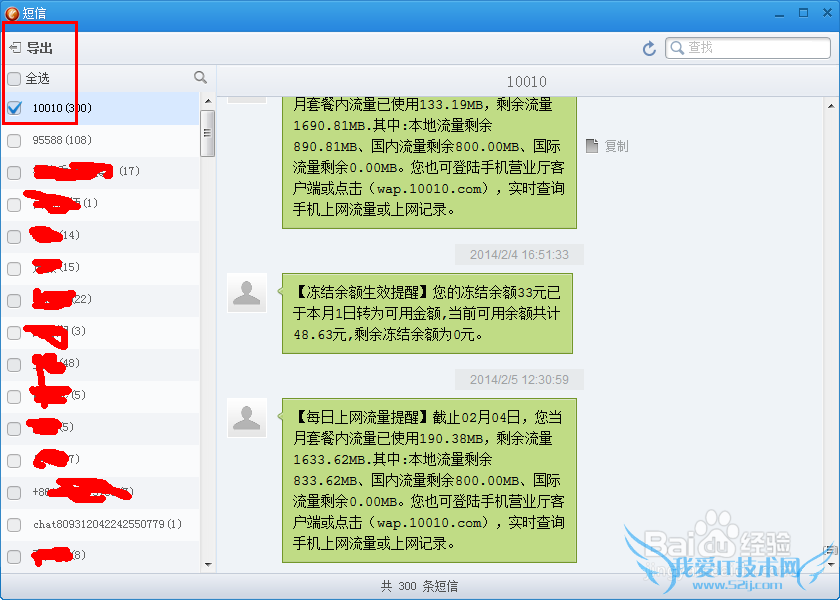Click the magnifier icon inside the 查找 box
This screenshot has width=840, height=600.
[x=677, y=48]
